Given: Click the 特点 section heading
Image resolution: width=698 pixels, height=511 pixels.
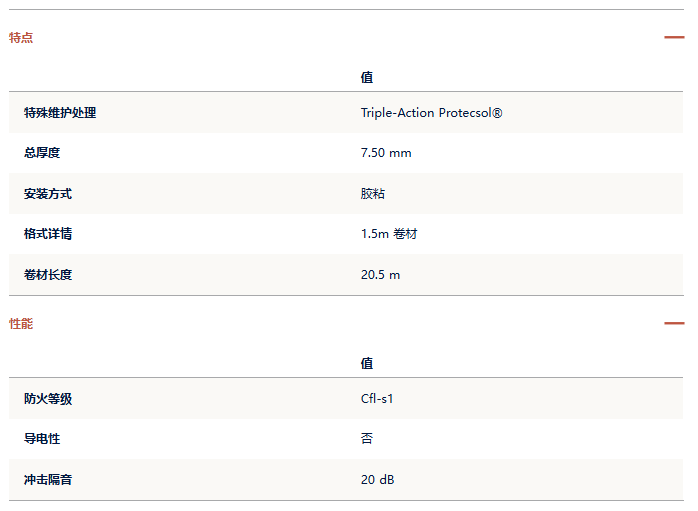Looking at the screenshot, I should pos(21,37).
